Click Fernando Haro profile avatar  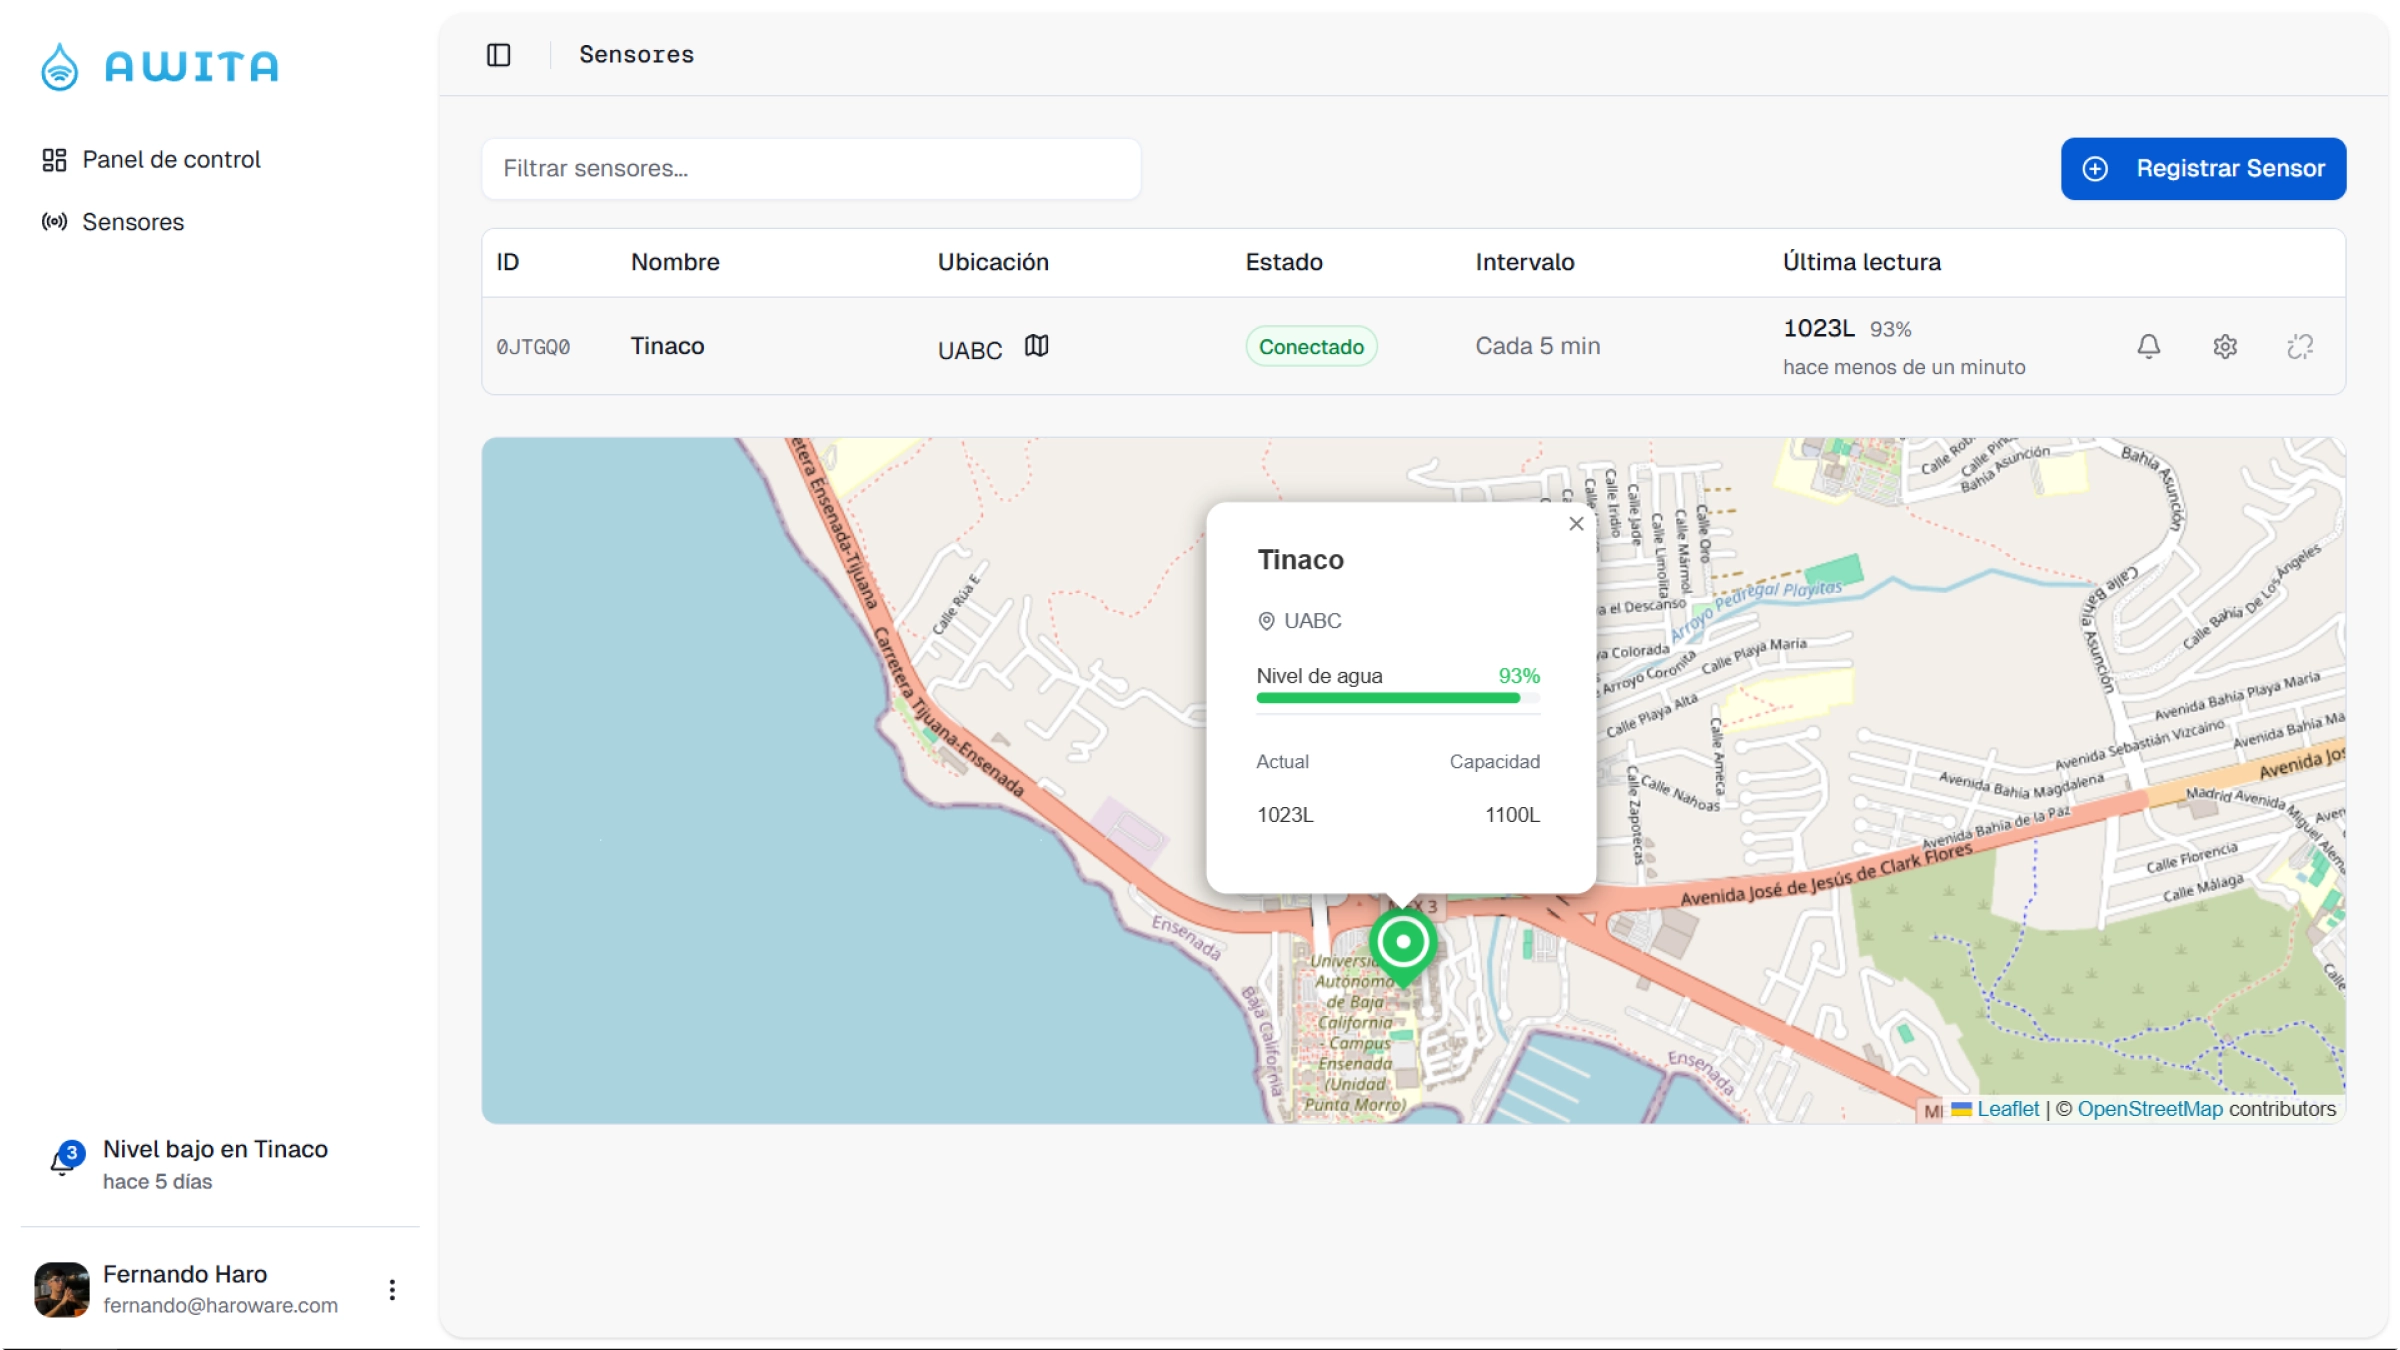[x=62, y=1290]
